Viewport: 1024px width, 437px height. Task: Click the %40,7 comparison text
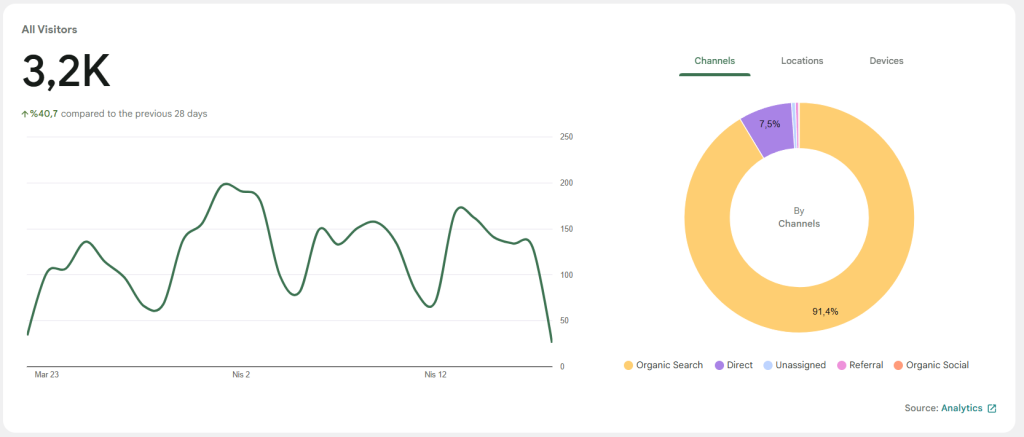[44, 114]
